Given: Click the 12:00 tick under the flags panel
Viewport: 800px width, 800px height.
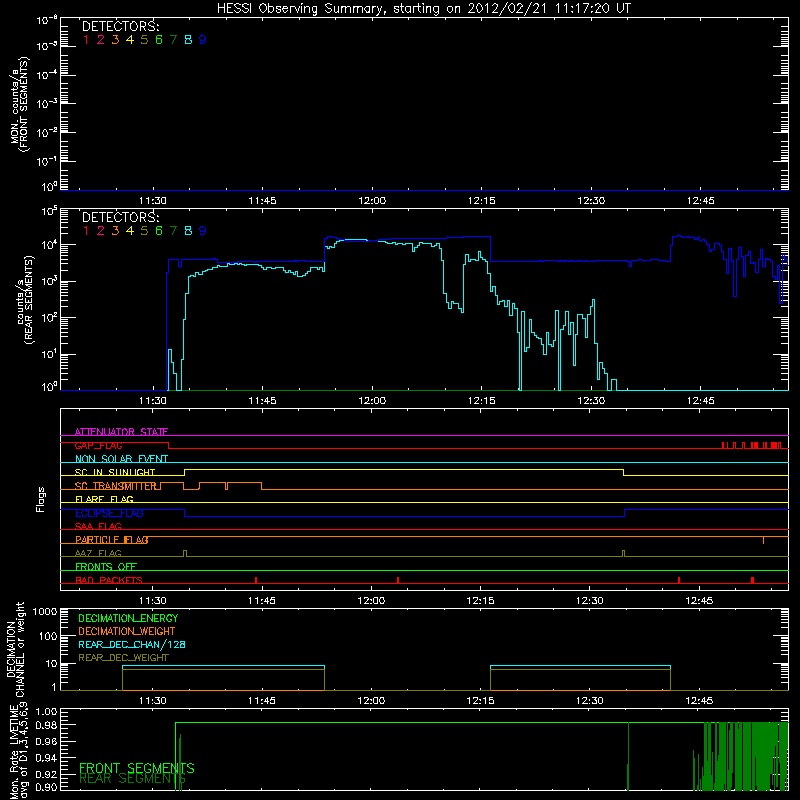Looking at the screenshot, I should [x=371, y=601].
